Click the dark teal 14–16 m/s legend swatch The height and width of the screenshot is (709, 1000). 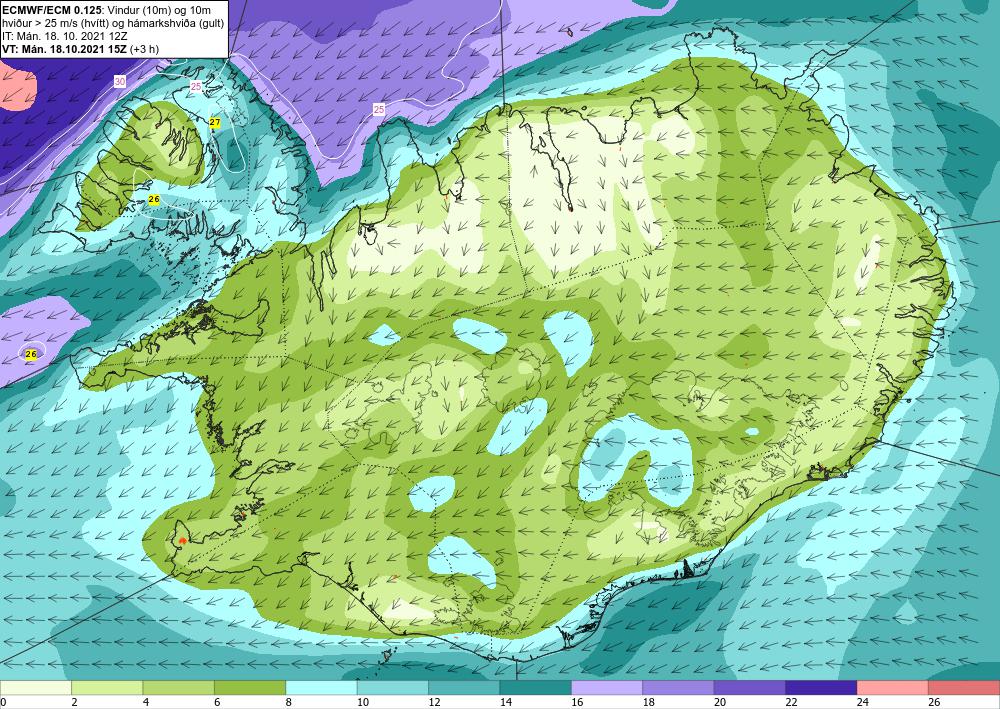[536, 687]
